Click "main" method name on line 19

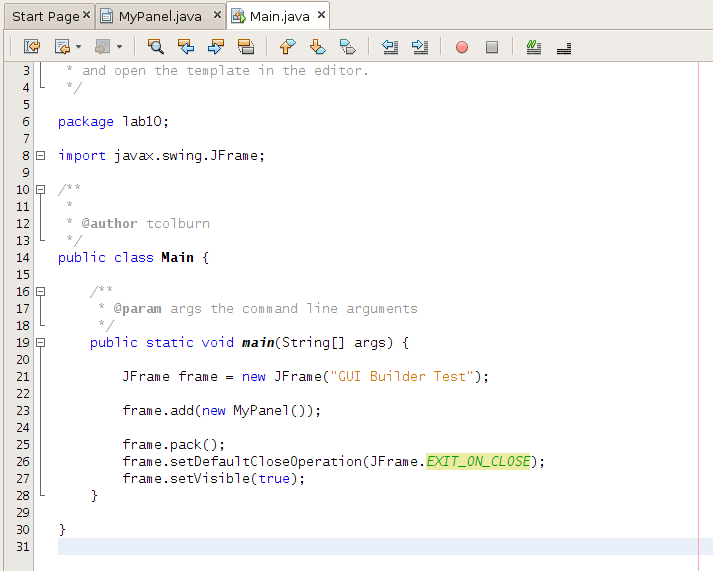[x=258, y=342]
